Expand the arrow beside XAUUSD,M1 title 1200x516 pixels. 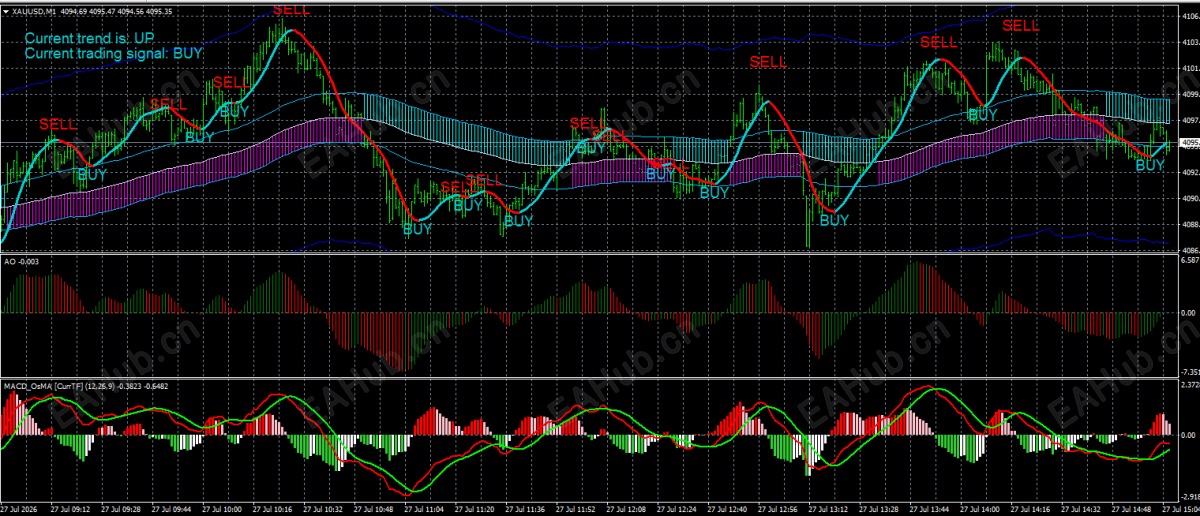[6, 11]
